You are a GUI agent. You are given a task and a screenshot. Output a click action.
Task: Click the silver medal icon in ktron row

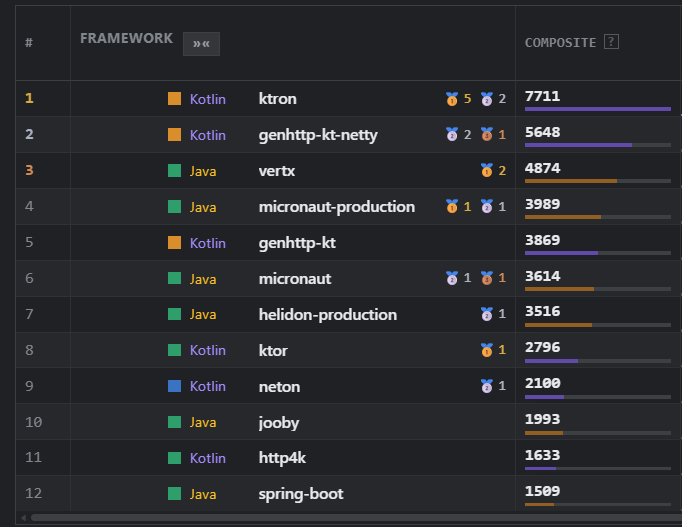click(487, 99)
